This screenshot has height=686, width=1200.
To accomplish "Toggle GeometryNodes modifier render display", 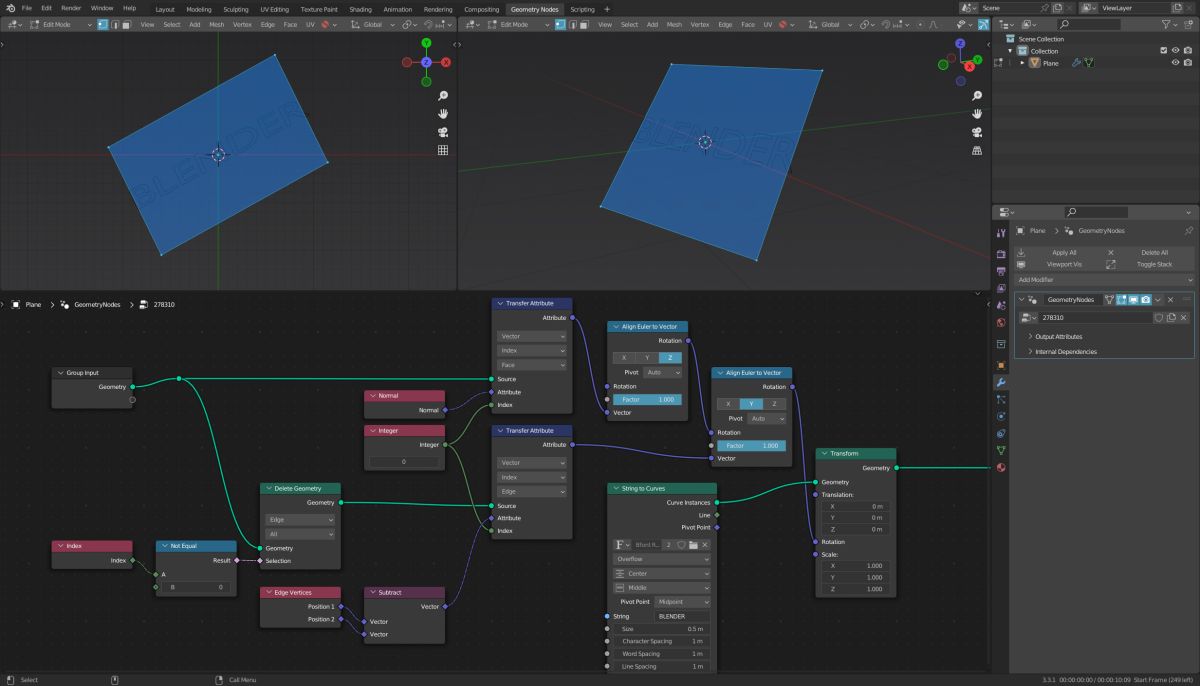I will [x=1145, y=300].
